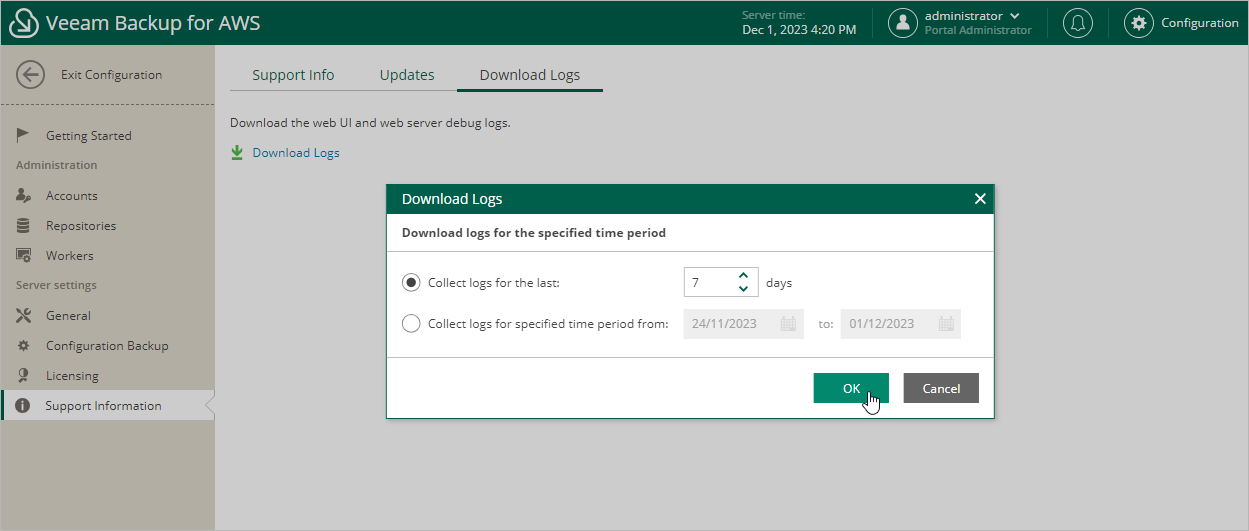This screenshot has height=531, width=1249.
Task: Open Repositories in sidebar
Action: tap(81, 226)
